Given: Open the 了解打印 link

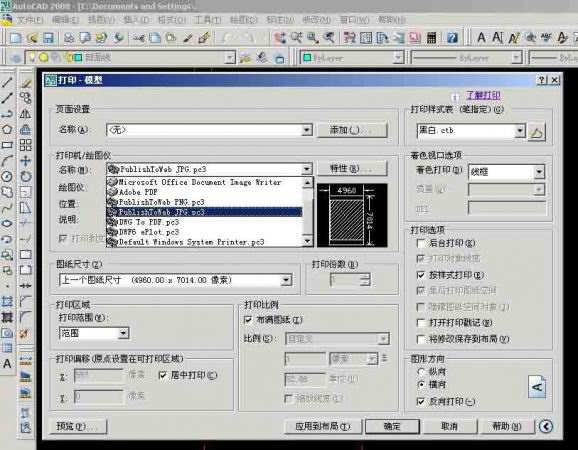Looking at the screenshot, I should 483,95.
